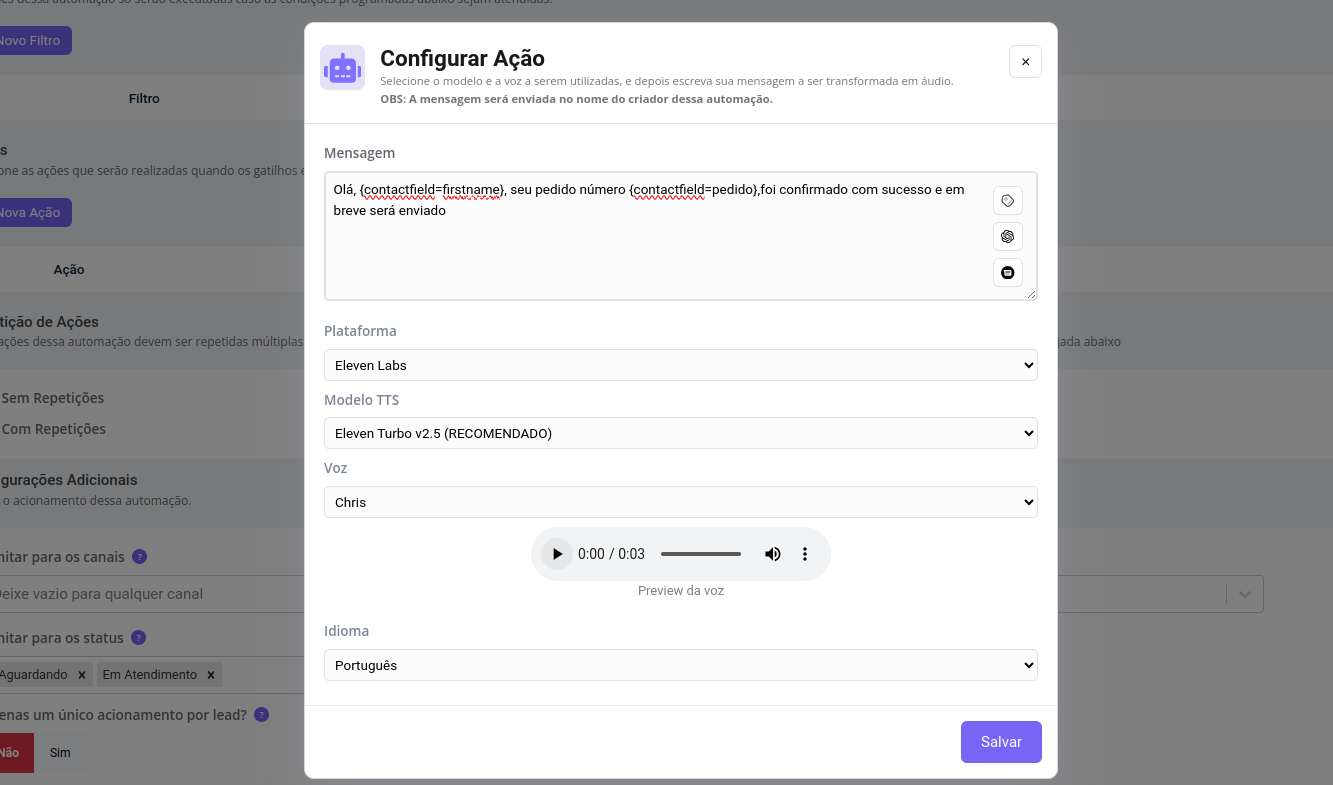1333x785 pixels.
Task: Play the voice preview audio
Action: [556, 554]
